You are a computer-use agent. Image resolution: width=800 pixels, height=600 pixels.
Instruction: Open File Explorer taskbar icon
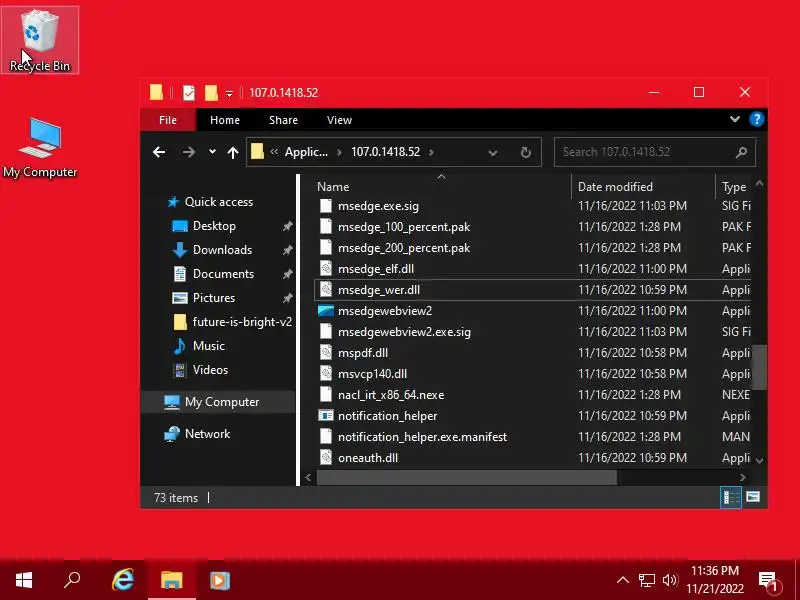pos(172,580)
